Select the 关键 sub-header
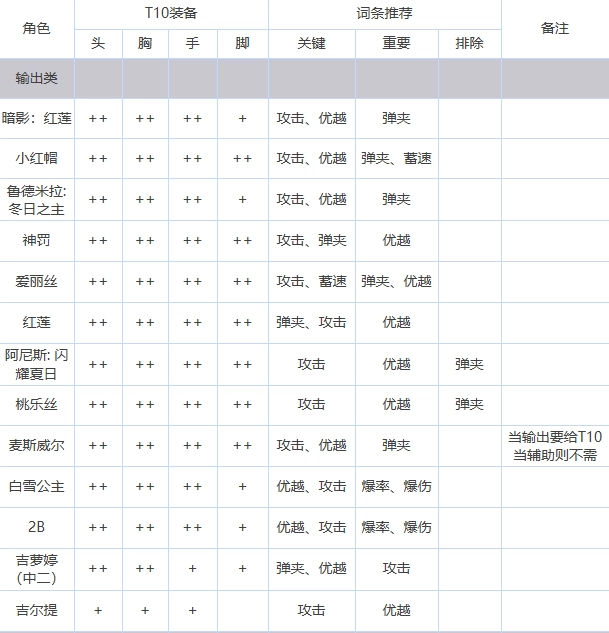Image resolution: width=609 pixels, height=633 pixels. tap(311, 44)
